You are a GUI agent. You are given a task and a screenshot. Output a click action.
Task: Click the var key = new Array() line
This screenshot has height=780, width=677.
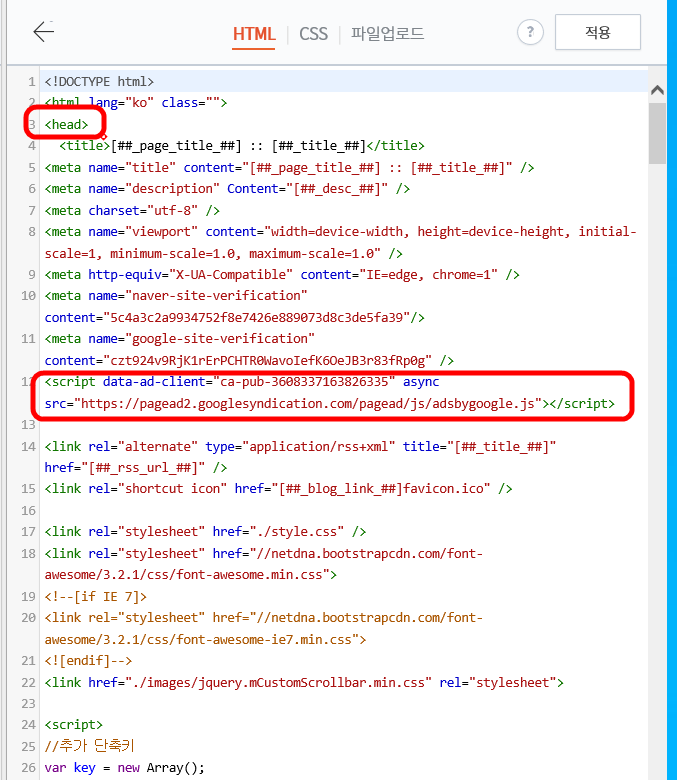(124, 768)
